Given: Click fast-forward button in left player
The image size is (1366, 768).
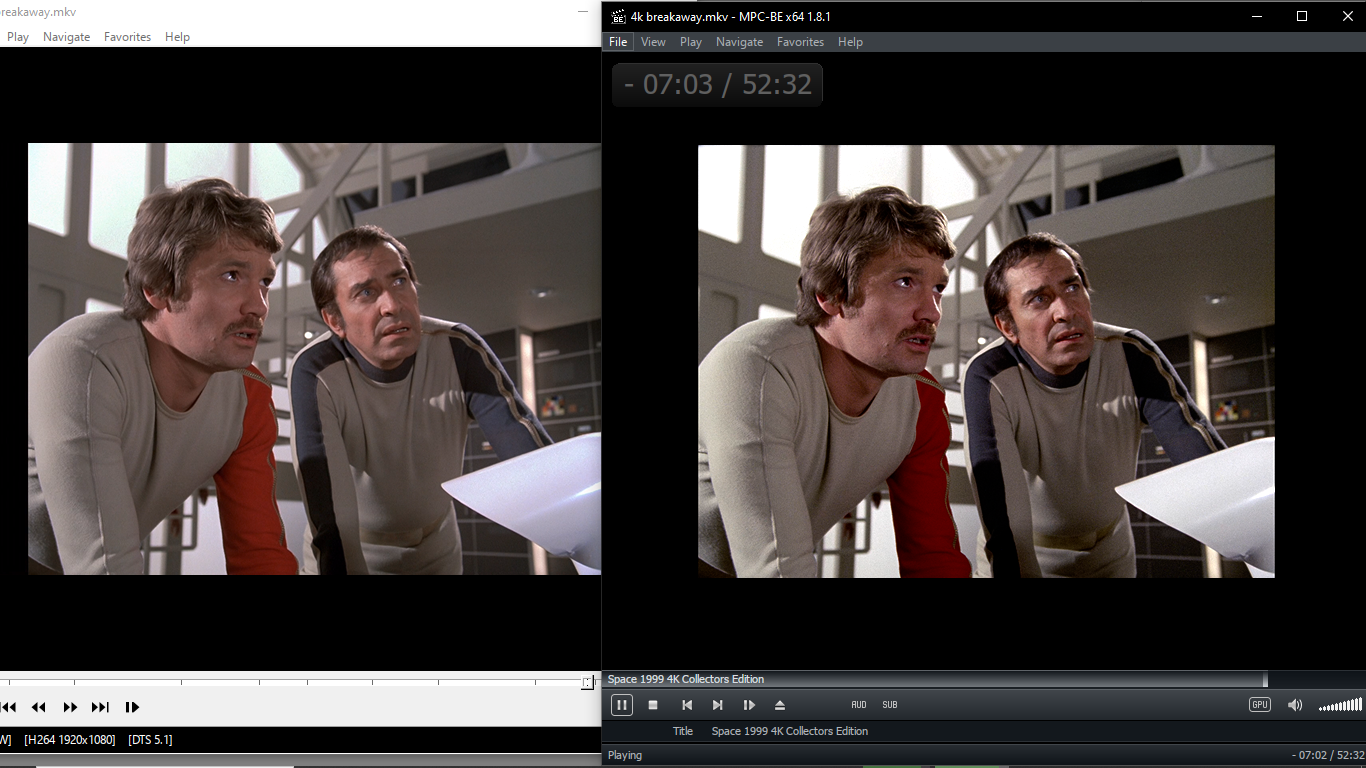Looking at the screenshot, I should [x=70, y=707].
